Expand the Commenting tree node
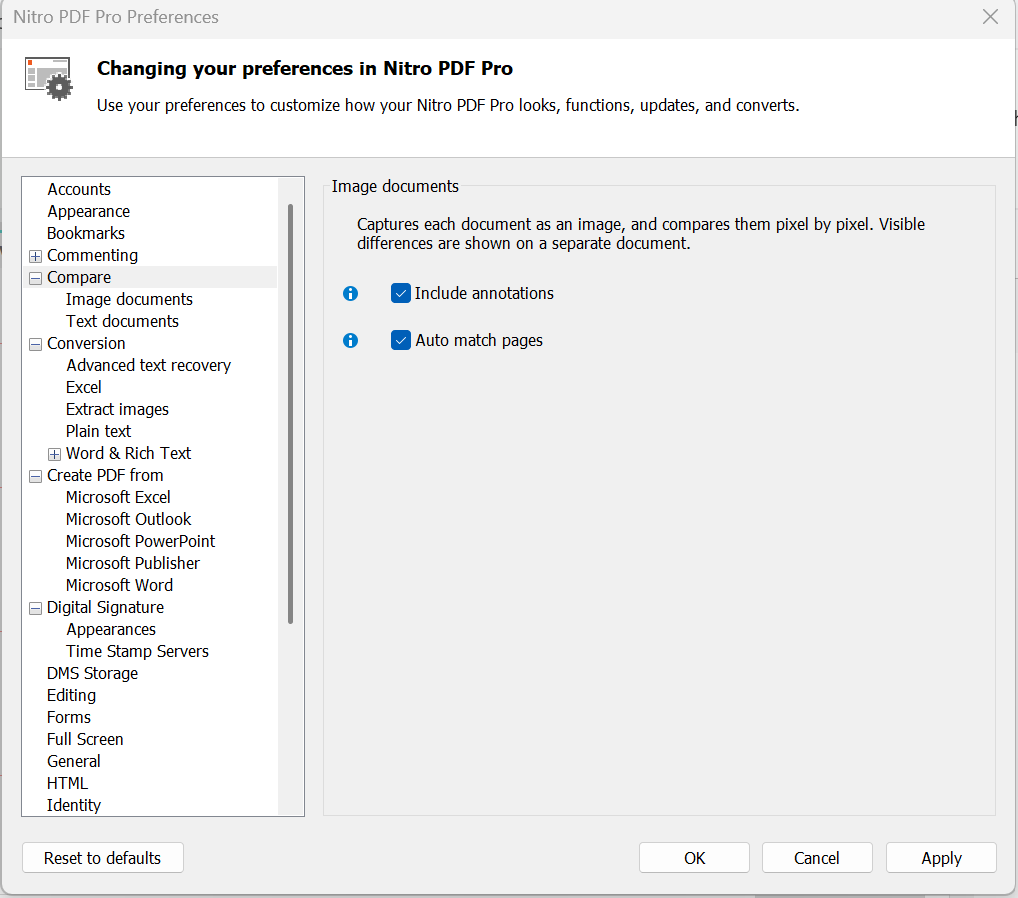The image size is (1018, 898). pyautogui.click(x=36, y=256)
